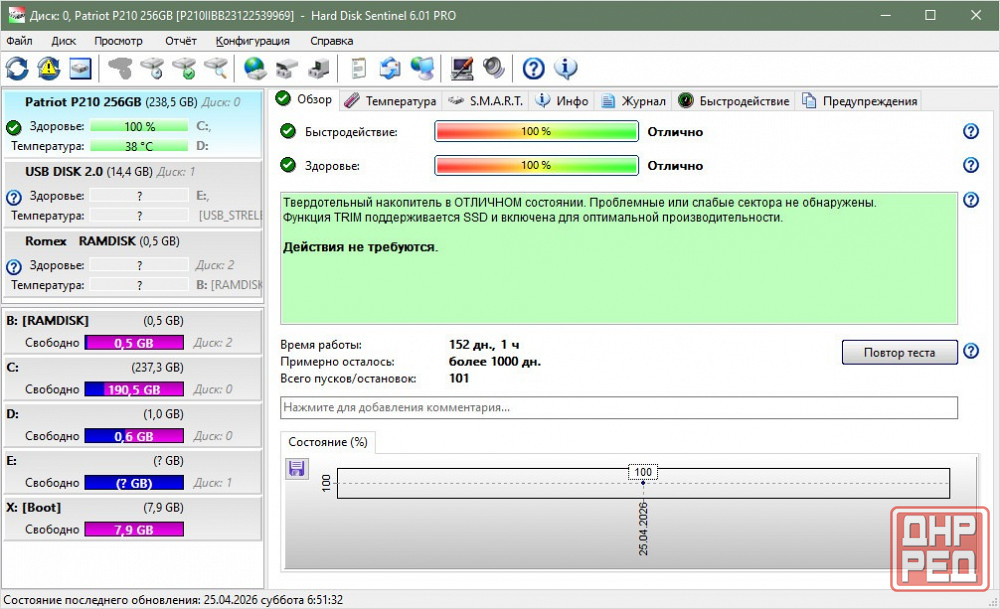Switch to the S.M.A.R.T. tab
Viewport: 1000px width, 609px height.
point(486,101)
